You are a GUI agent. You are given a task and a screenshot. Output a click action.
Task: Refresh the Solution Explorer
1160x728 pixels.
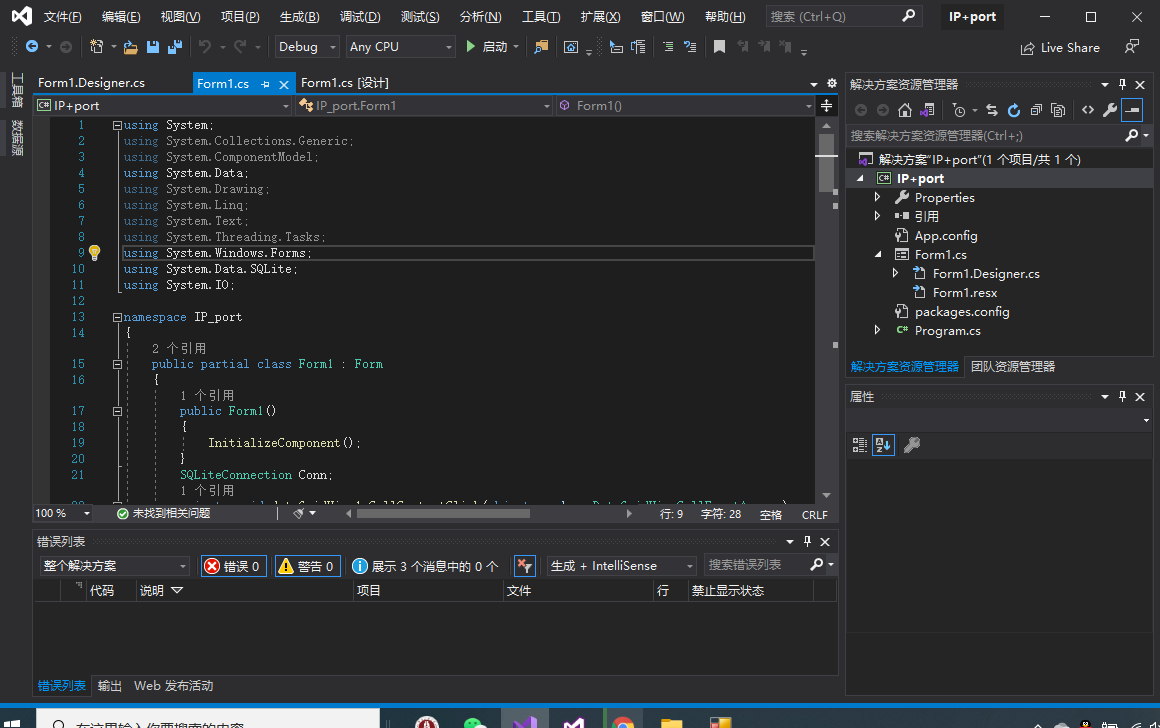1014,110
